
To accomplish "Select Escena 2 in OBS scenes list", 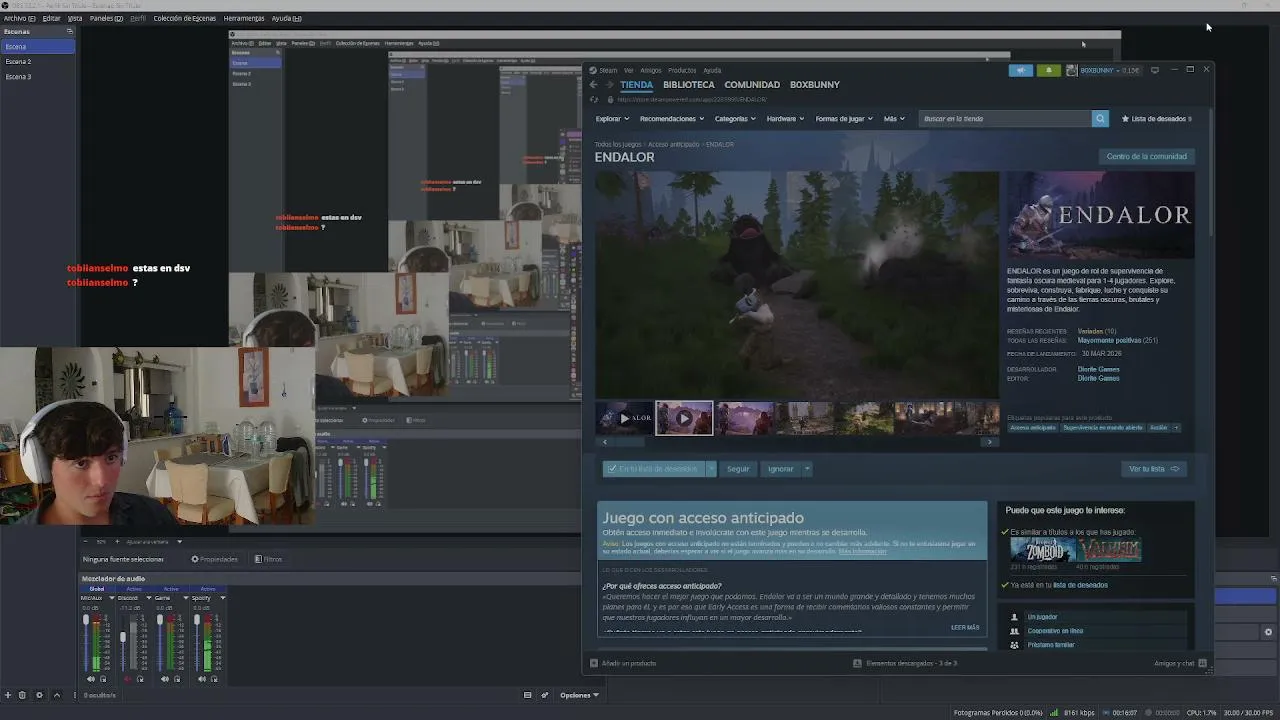I will point(38,62).
